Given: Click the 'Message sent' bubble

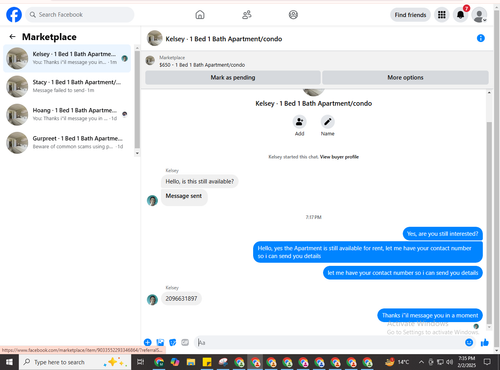Looking at the screenshot, I should click(184, 197).
